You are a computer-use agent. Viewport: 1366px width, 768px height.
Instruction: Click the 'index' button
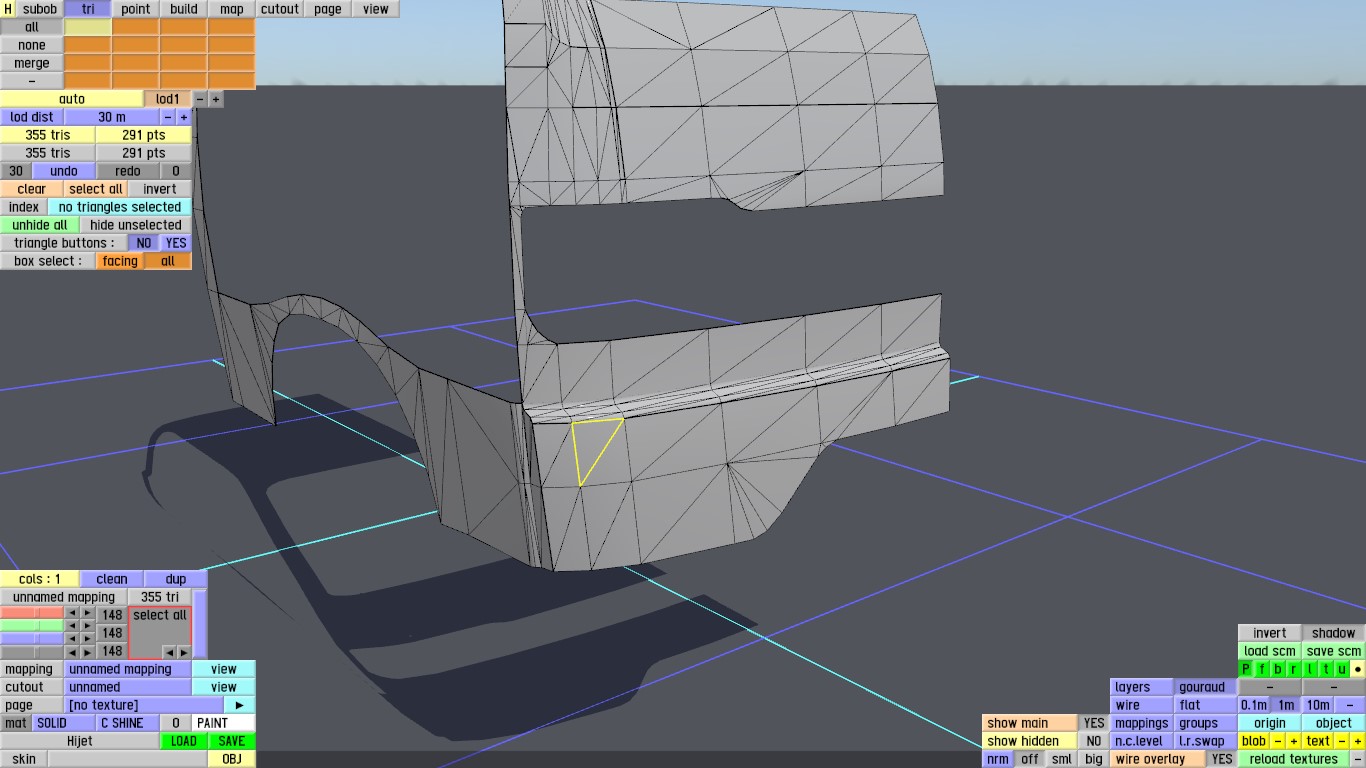pyautogui.click(x=24, y=207)
